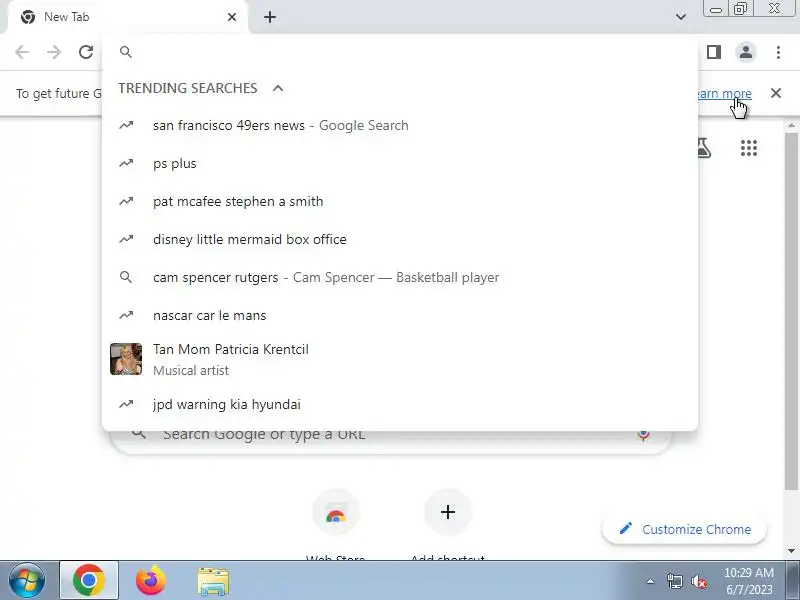This screenshot has height=600, width=800.
Task: Click the Learn more link
Action: pos(724,93)
